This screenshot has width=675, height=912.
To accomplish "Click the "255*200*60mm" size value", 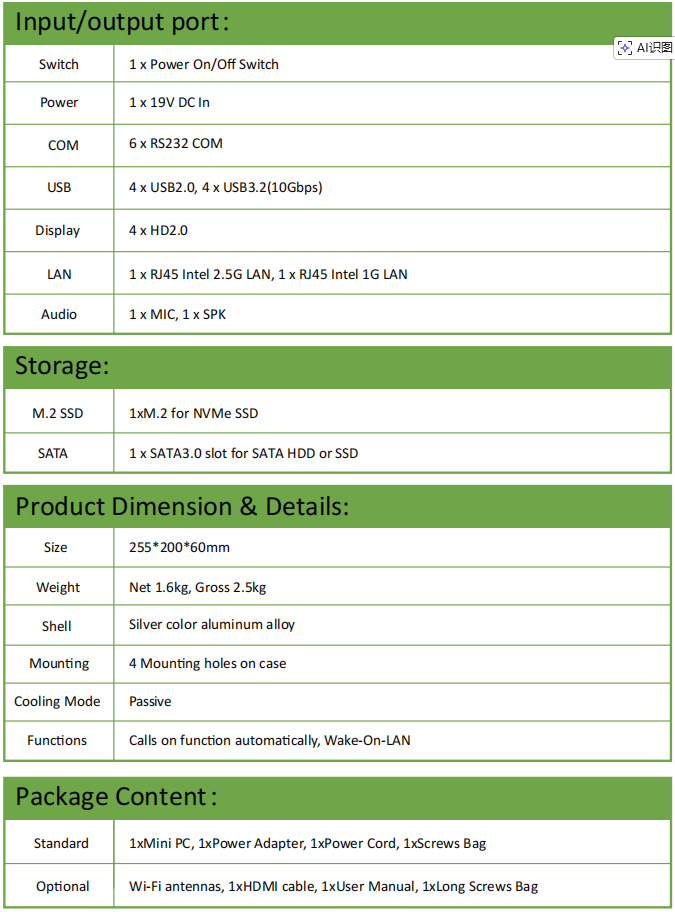I will (x=179, y=547).
